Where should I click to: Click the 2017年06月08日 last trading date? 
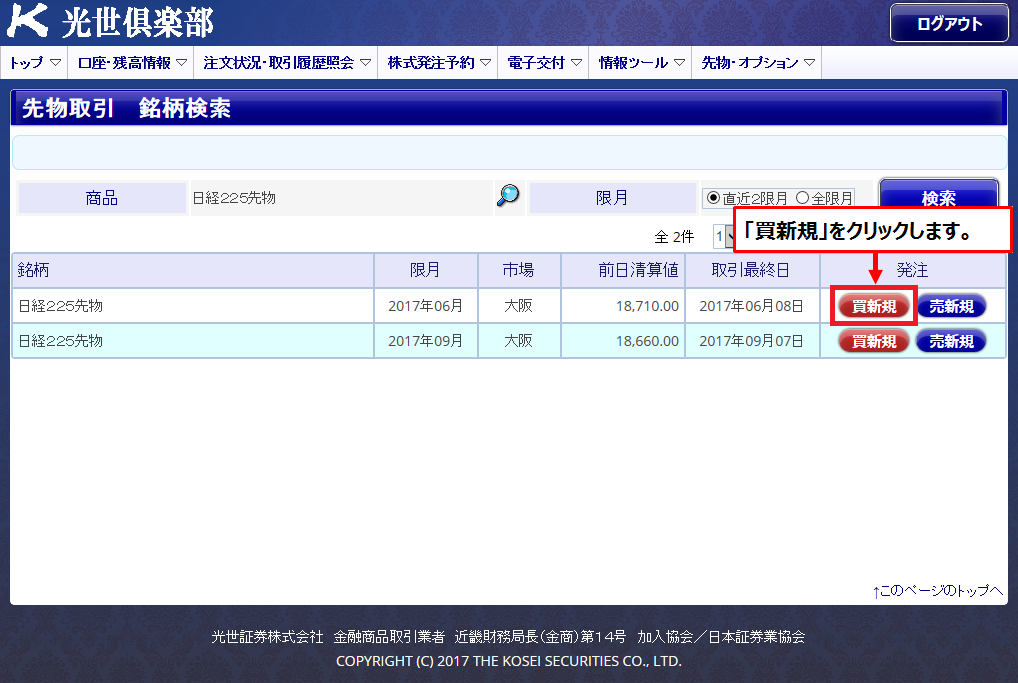751,306
